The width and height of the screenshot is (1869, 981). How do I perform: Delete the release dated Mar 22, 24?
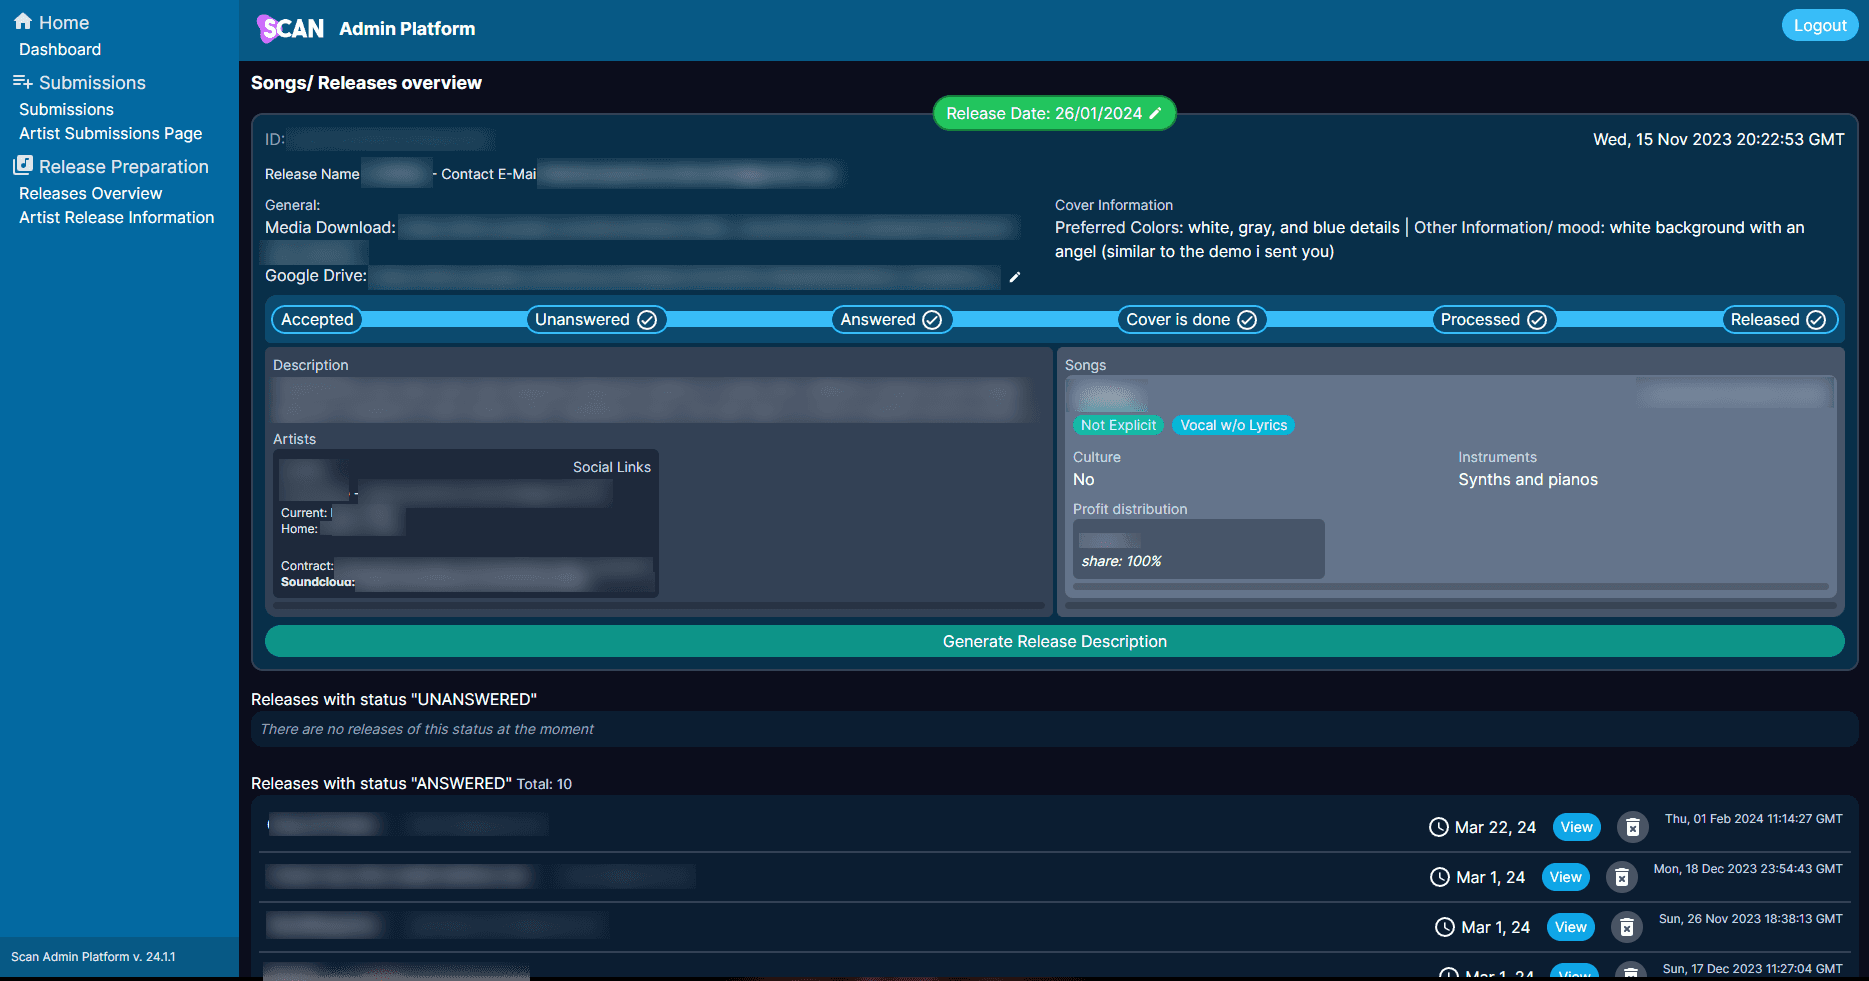pos(1632,827)
